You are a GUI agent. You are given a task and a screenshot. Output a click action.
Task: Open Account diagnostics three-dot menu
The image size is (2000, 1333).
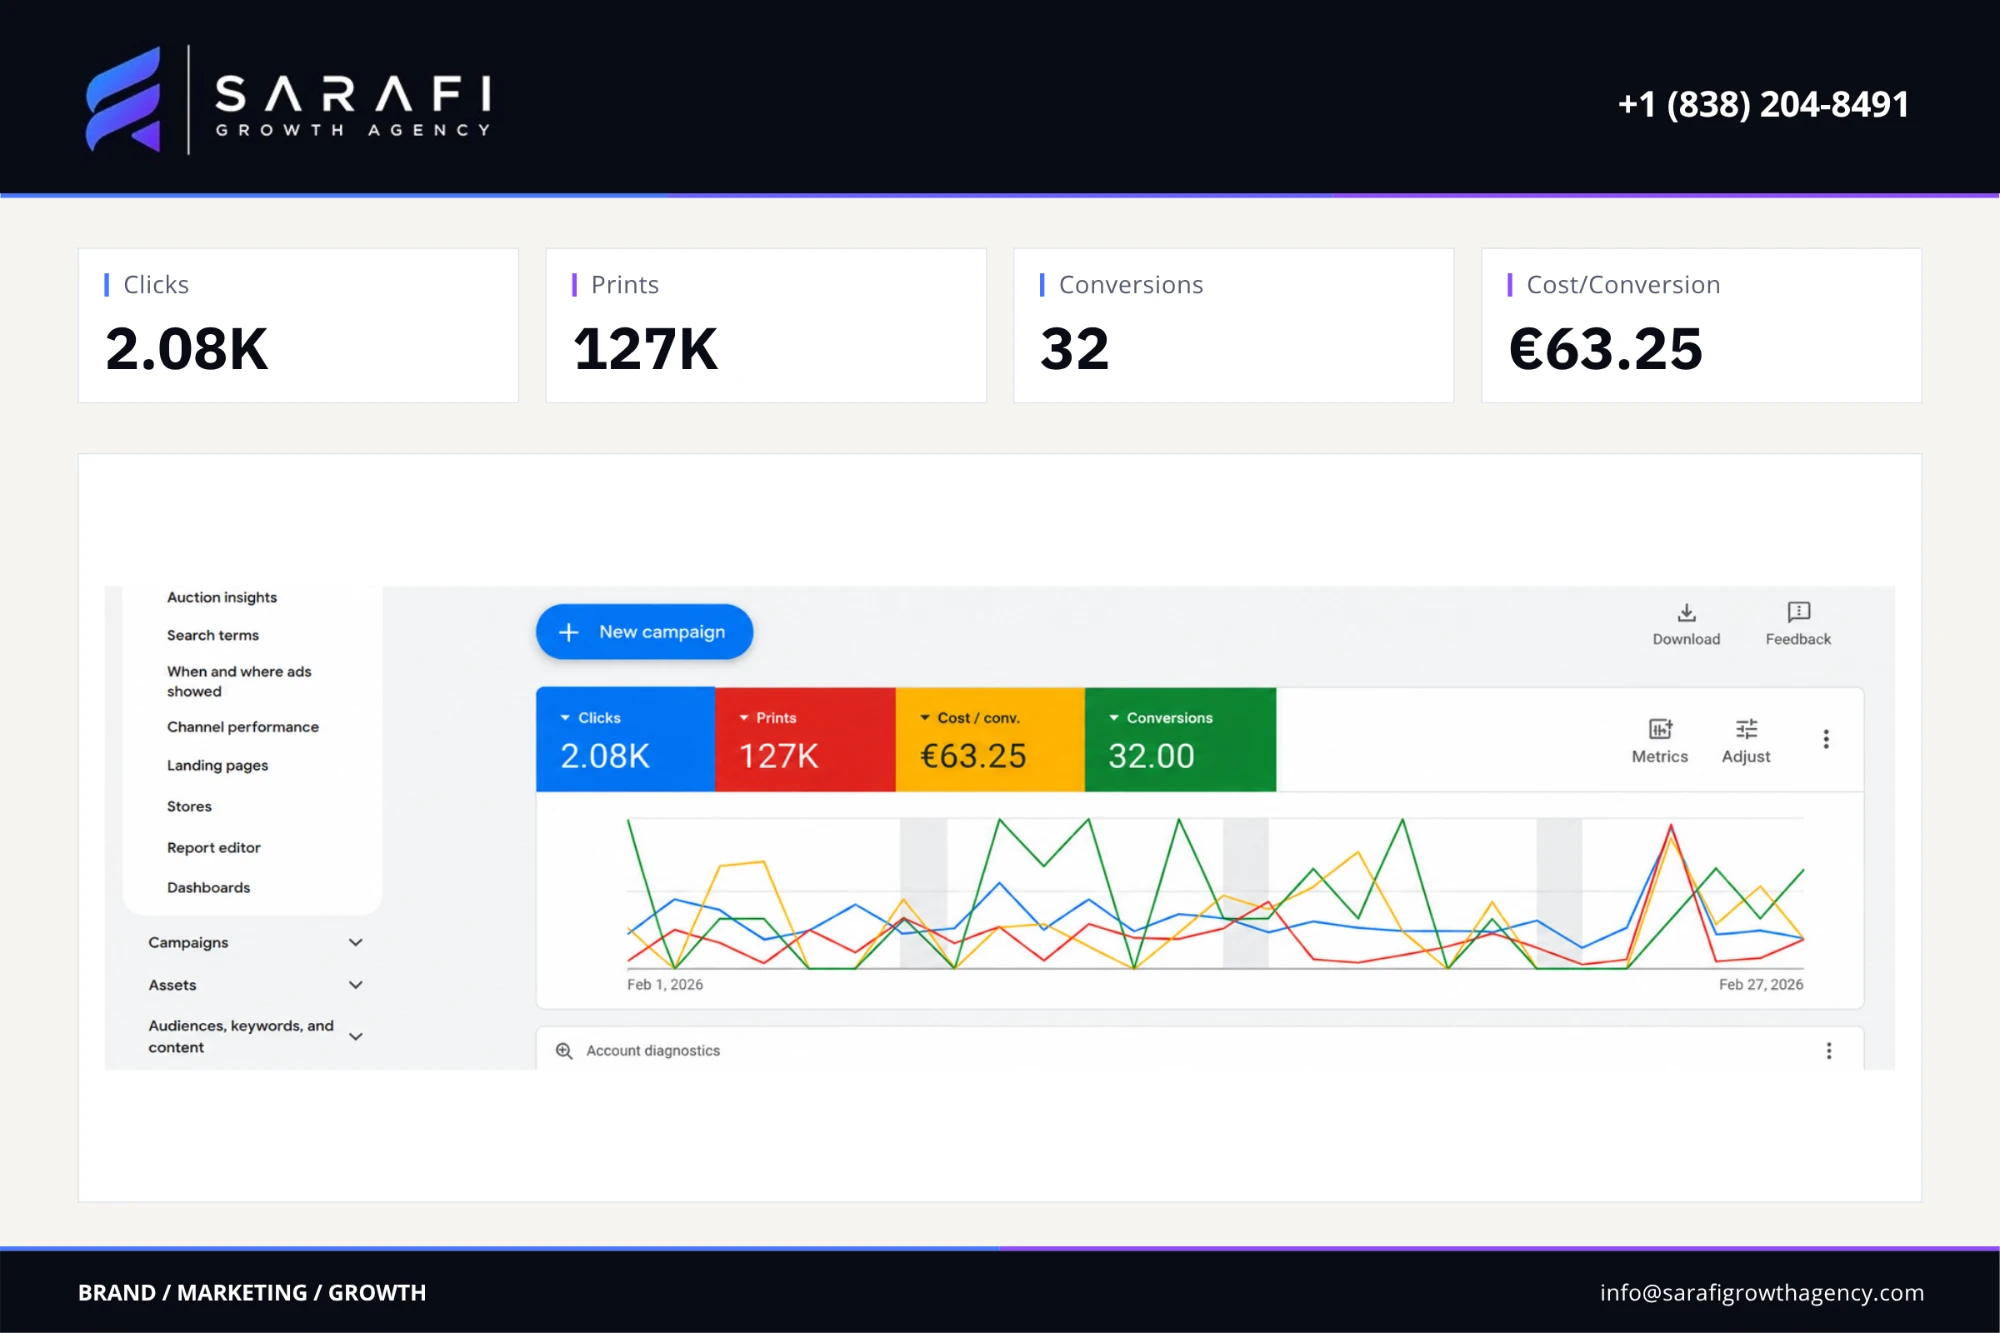pos(1829,1051)
